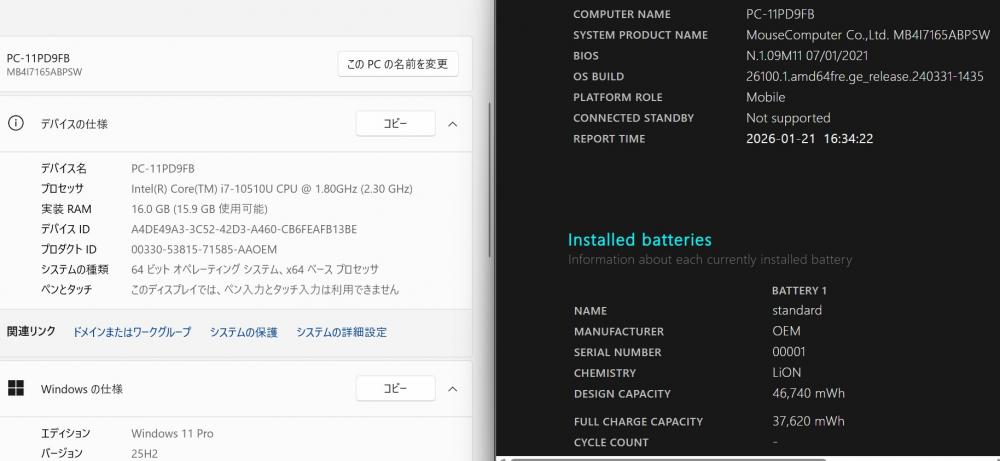1000x461 pixels.
Task: Click the pen and touch value text
Action: click(265, 290)
